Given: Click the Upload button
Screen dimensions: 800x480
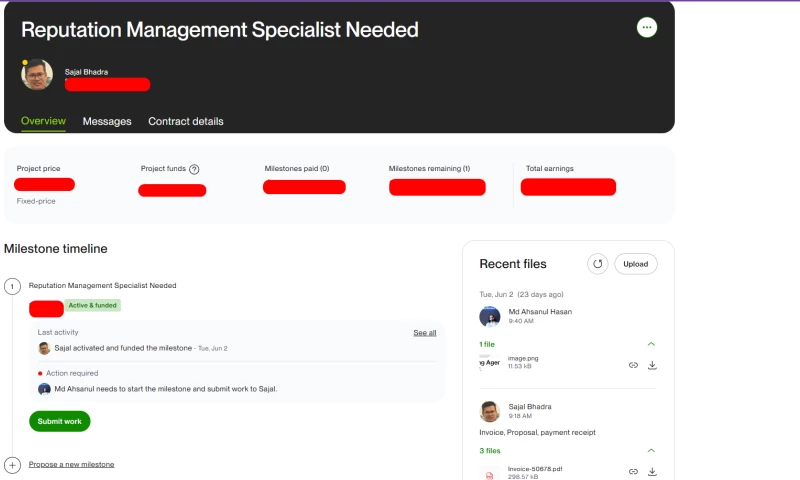Looking at the screenshot, I should 636,264.
